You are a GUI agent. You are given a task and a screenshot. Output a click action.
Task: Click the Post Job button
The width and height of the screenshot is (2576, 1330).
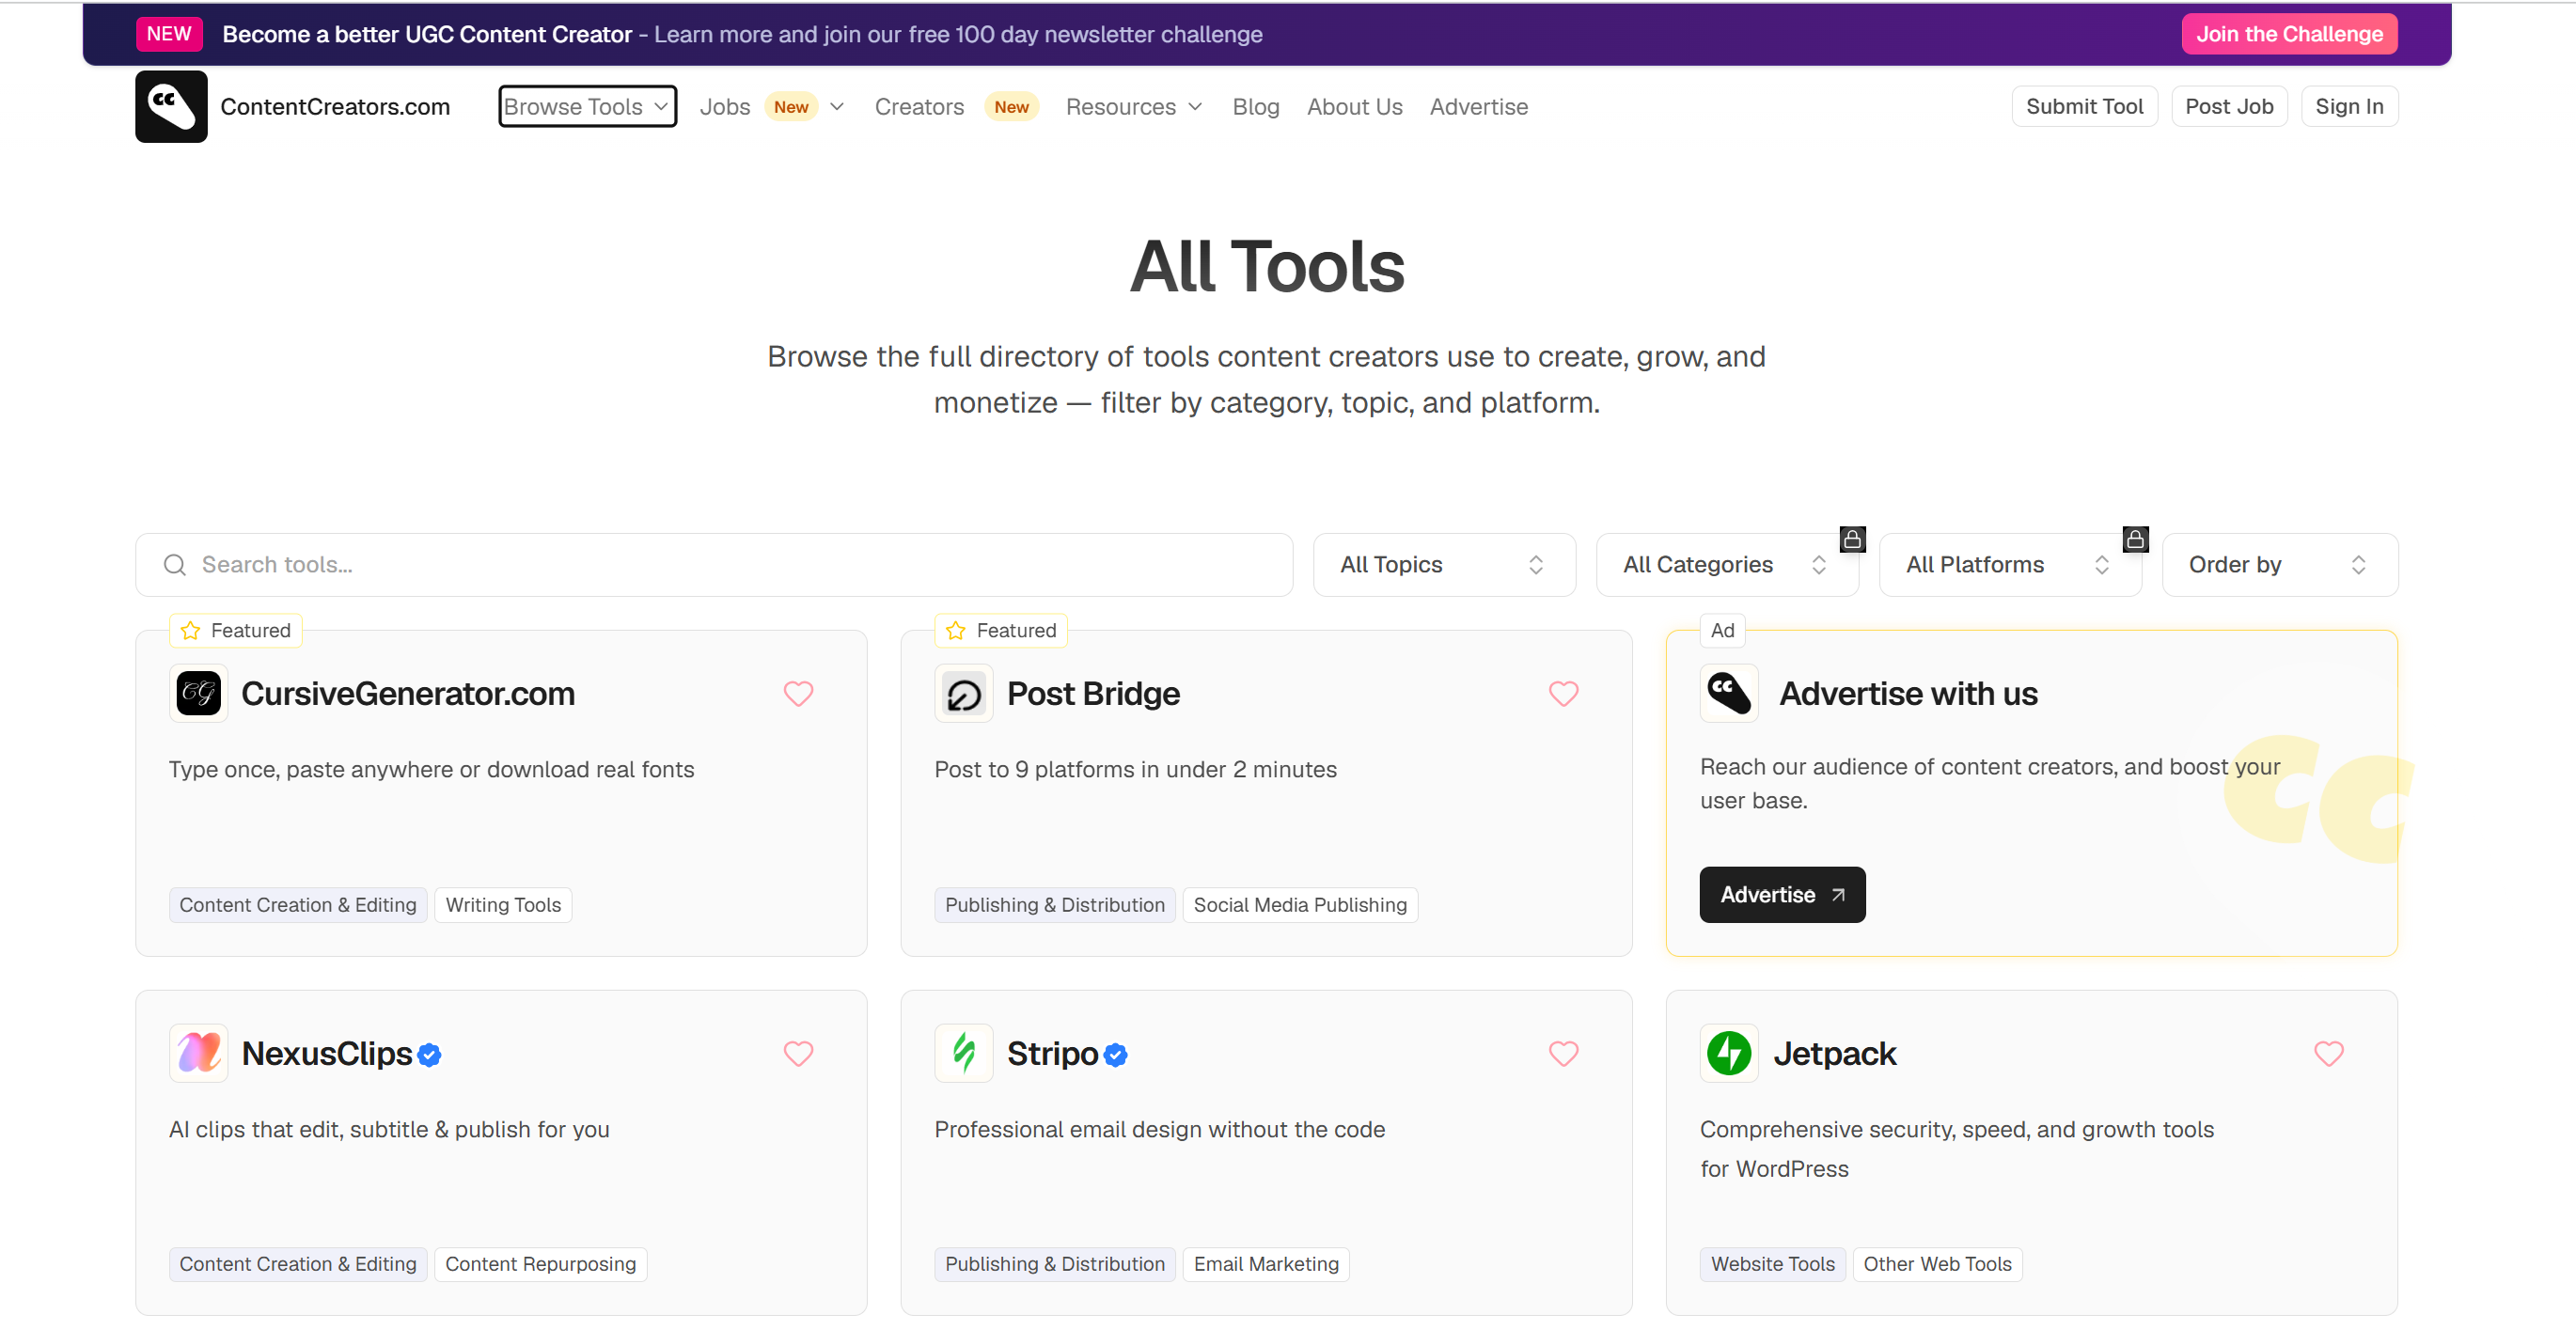2229,106
